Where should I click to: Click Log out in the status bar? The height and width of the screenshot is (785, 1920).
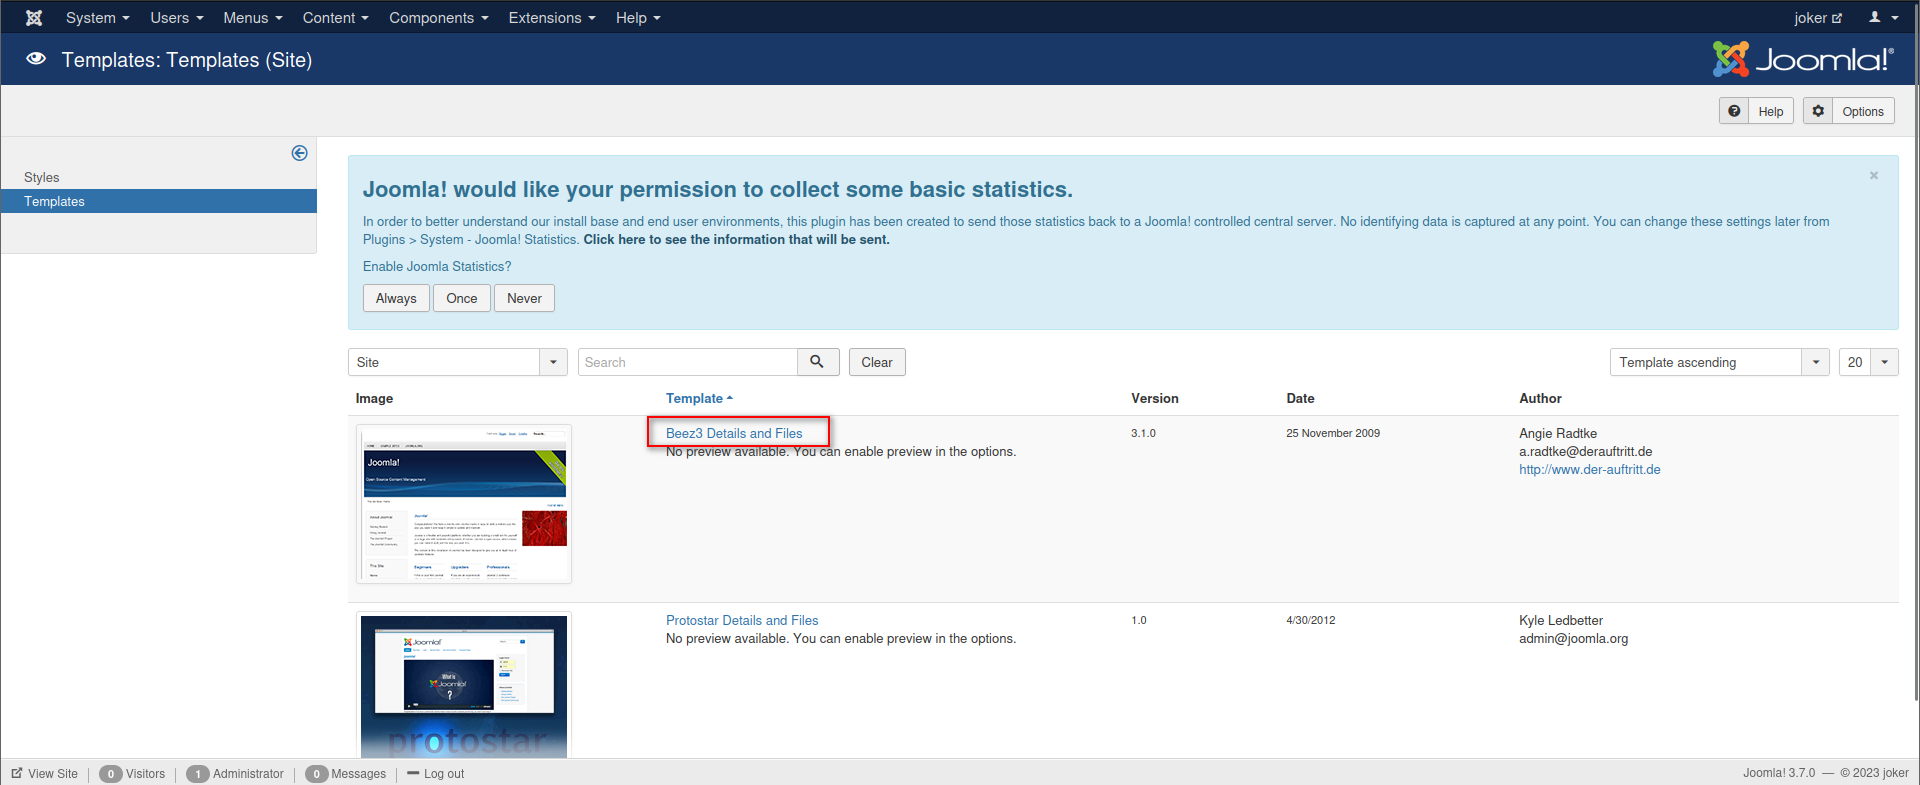[436, 774]
